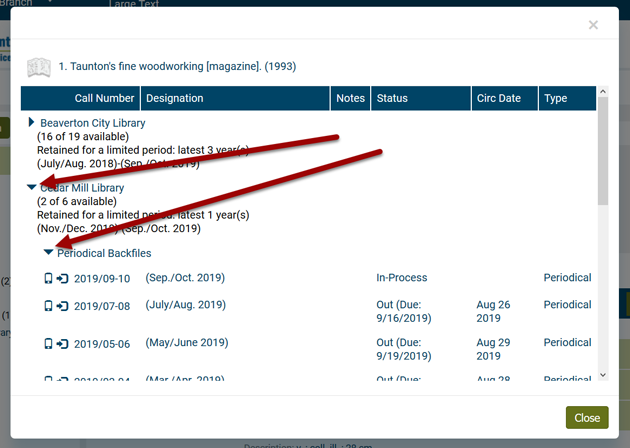
Task: Click the Beaverton City Library link
Action: pyautogui.click(x=93, y=123)
